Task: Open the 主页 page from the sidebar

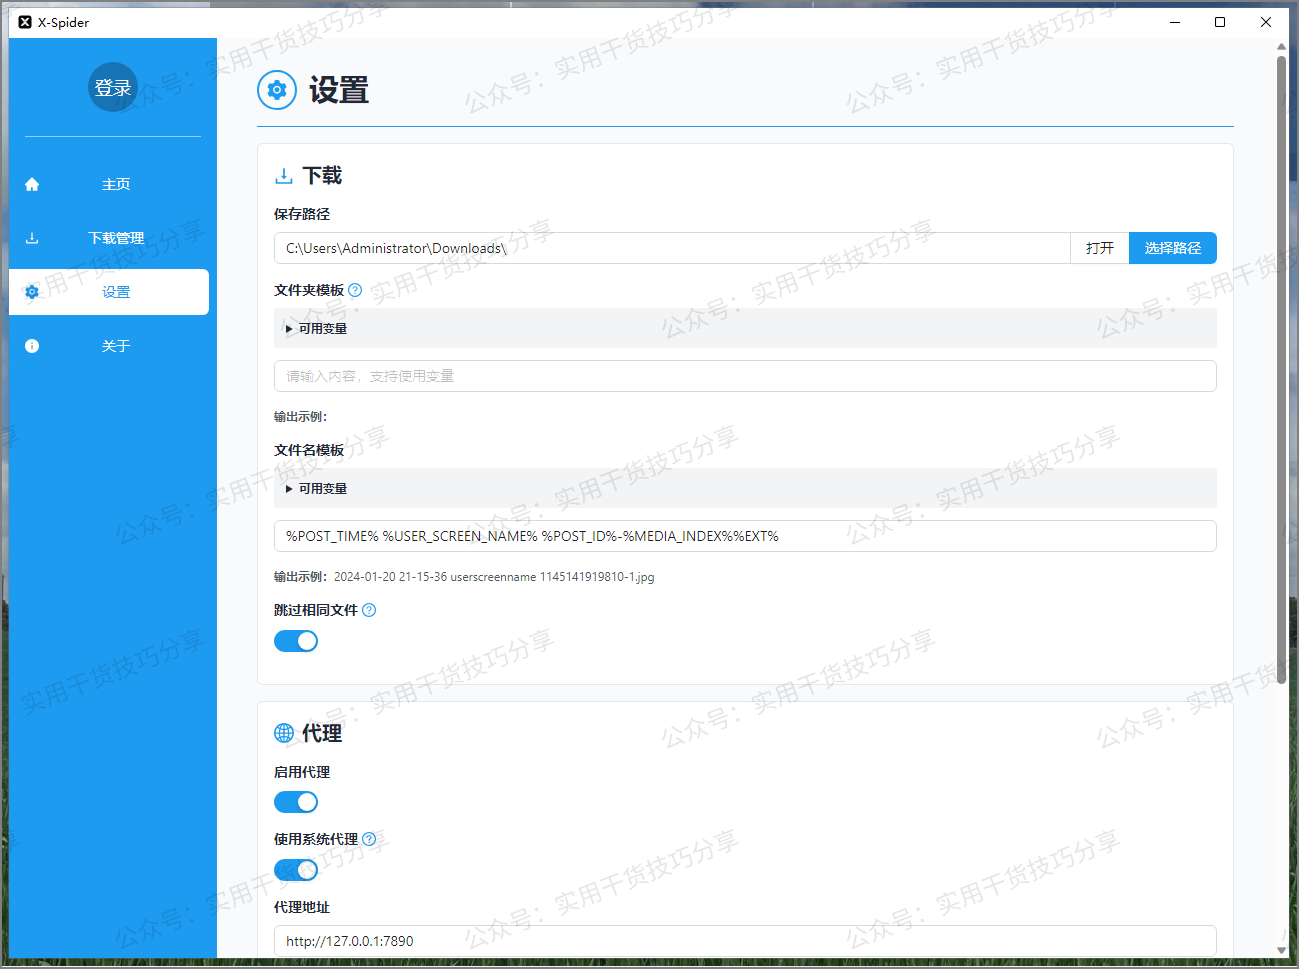Action: (116, 184)
